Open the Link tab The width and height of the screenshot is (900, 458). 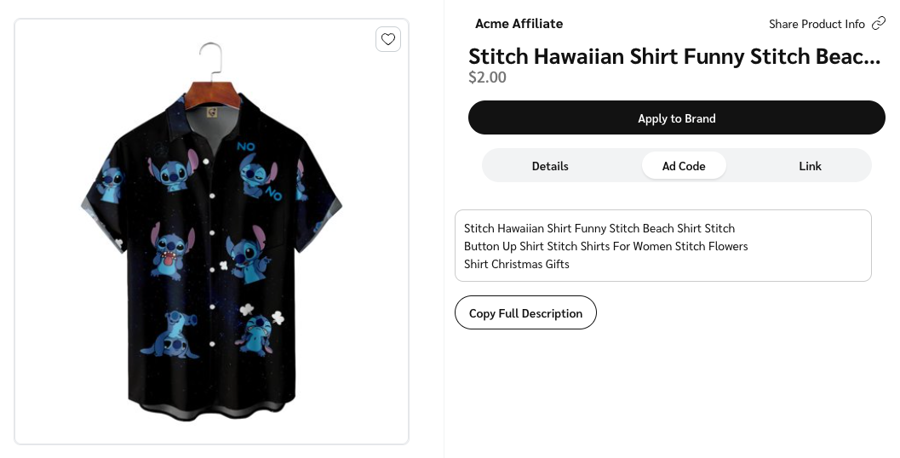point(810,166)
